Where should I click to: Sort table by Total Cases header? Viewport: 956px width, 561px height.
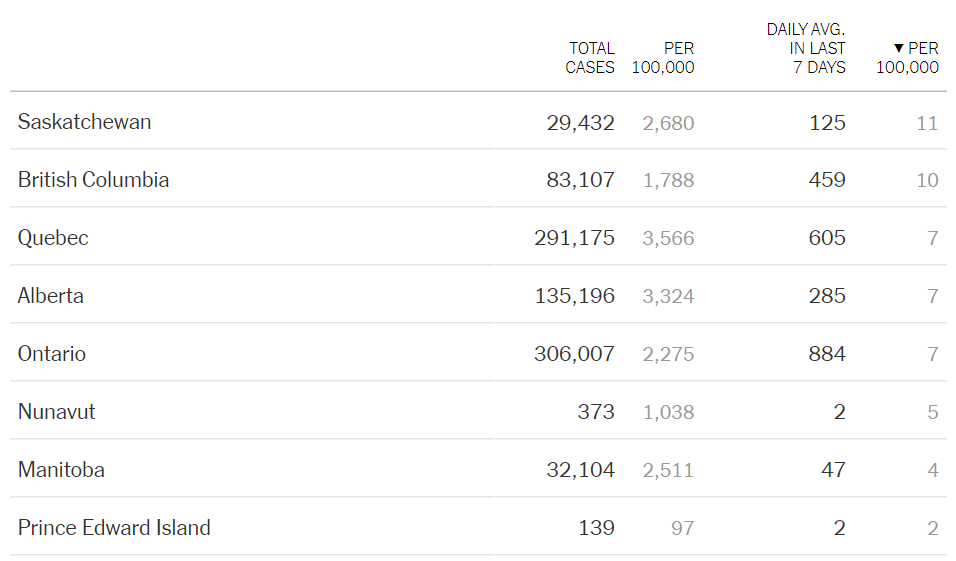coord(590,58)
